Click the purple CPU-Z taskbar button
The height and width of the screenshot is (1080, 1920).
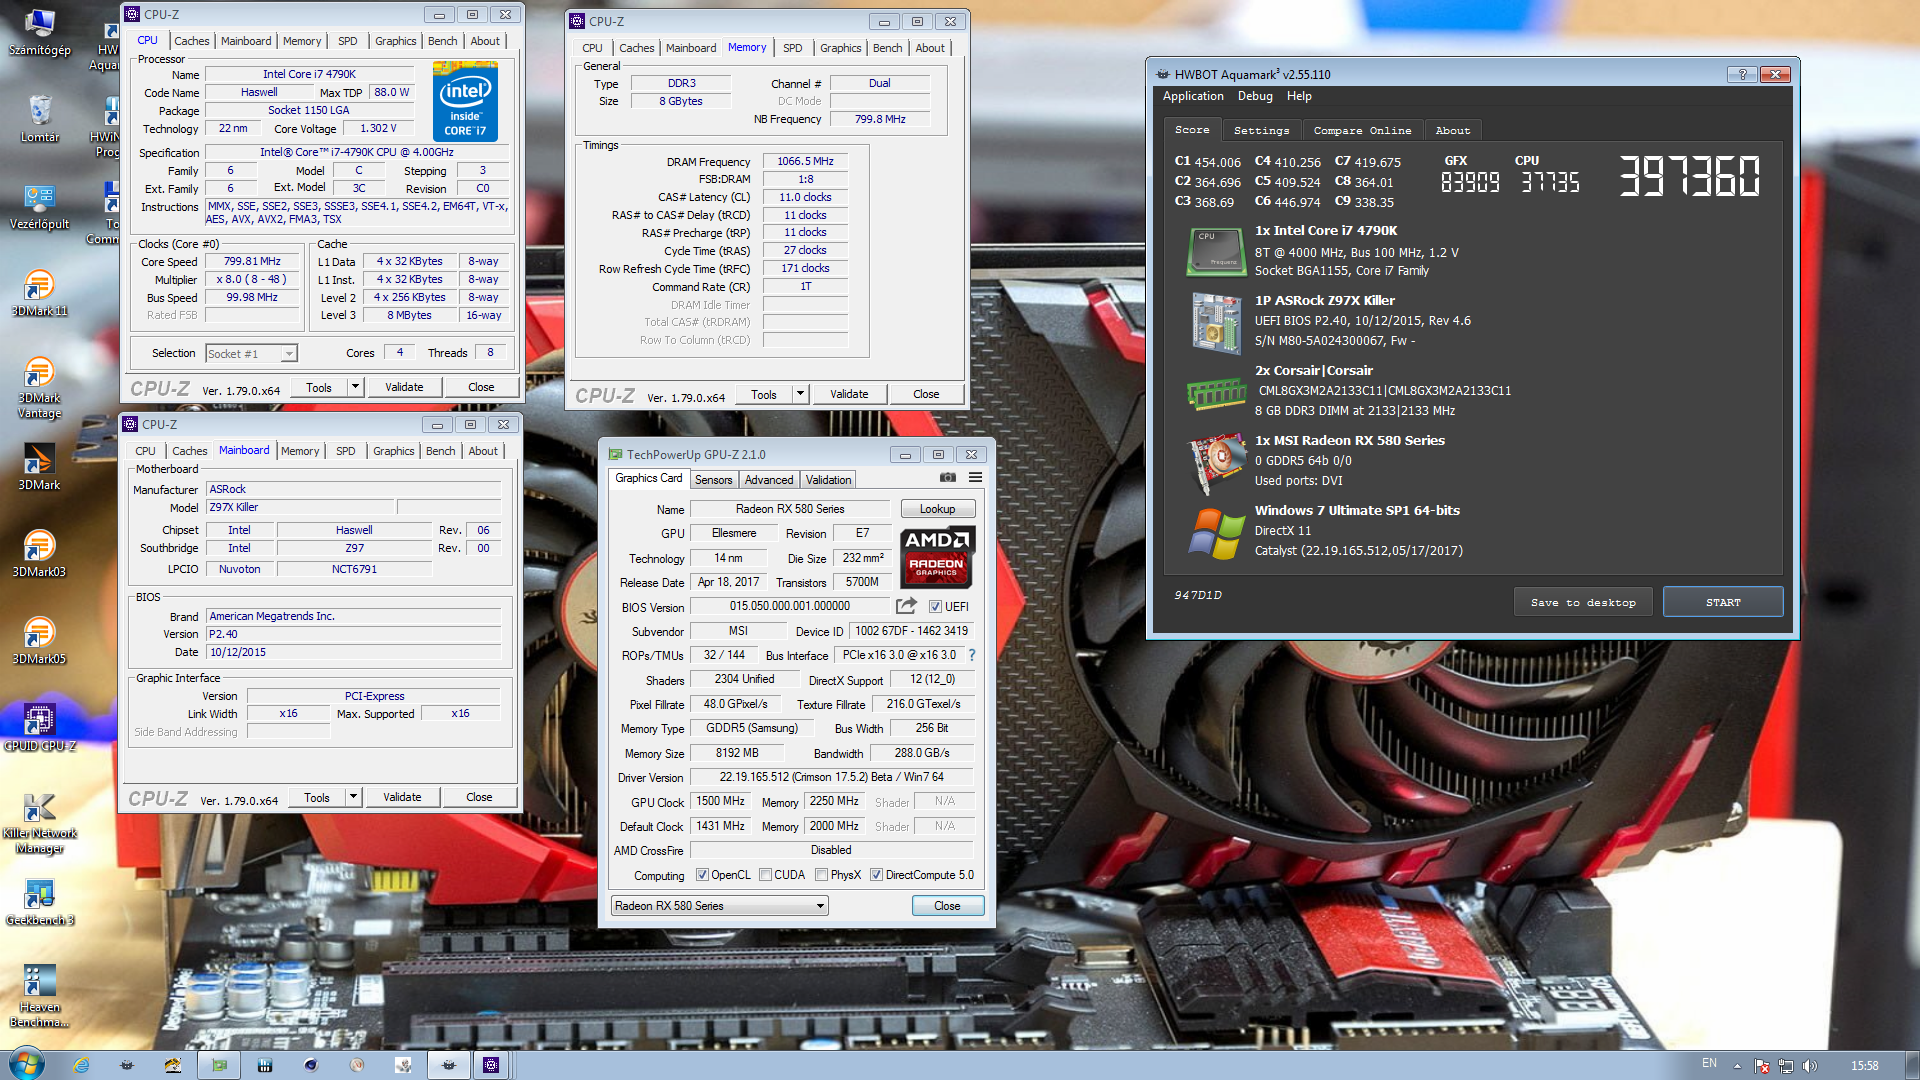tap(491, 1065)
